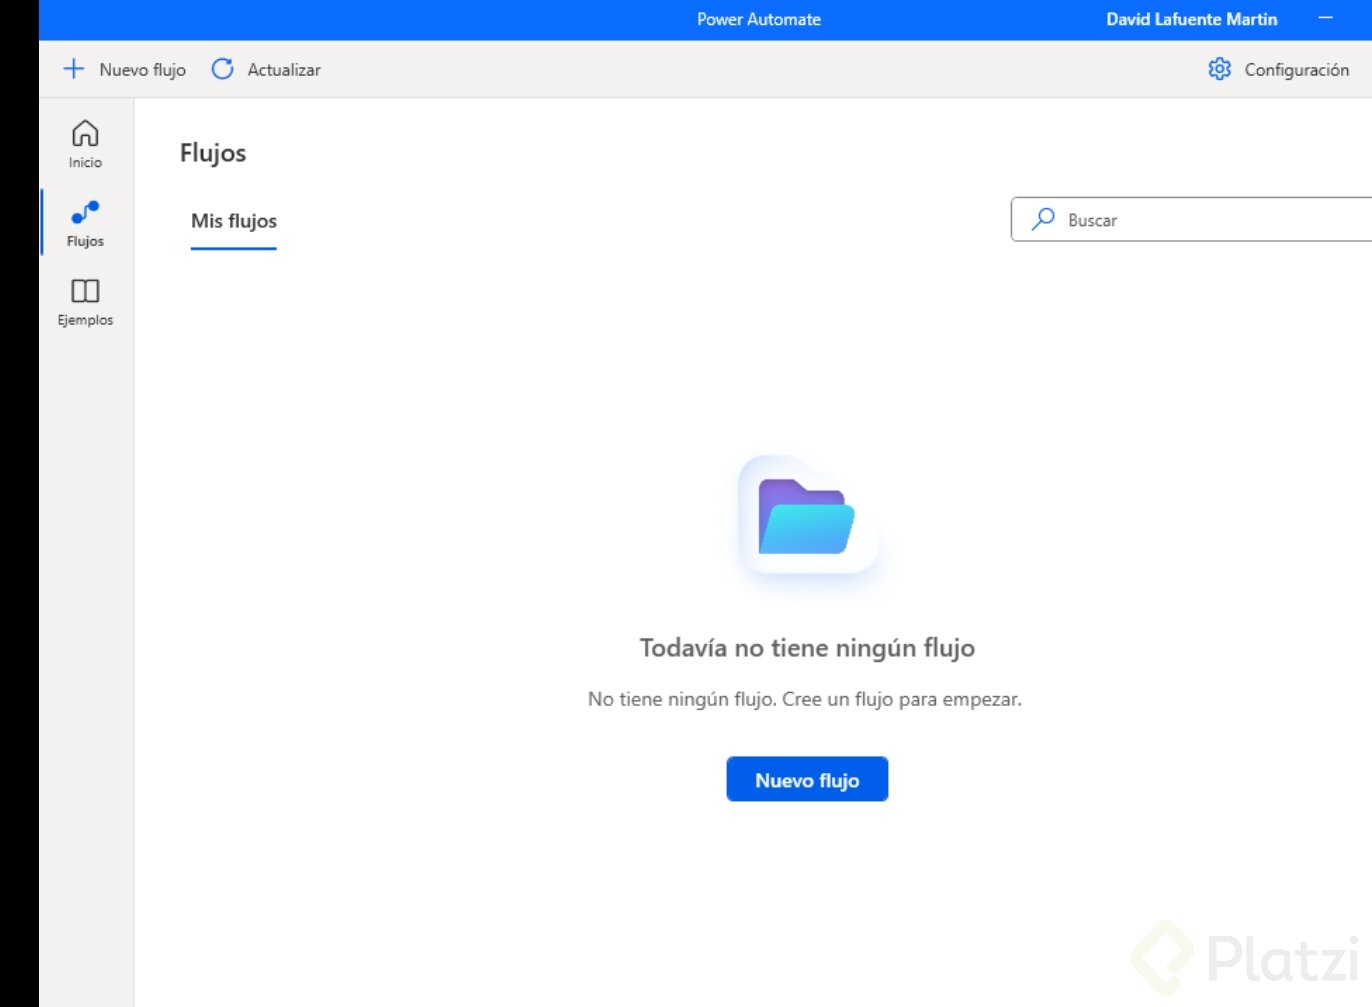This screenshot has width=1372, height=1007.
Task: Open the Configuración gear icon
Action: (1219, 69)
